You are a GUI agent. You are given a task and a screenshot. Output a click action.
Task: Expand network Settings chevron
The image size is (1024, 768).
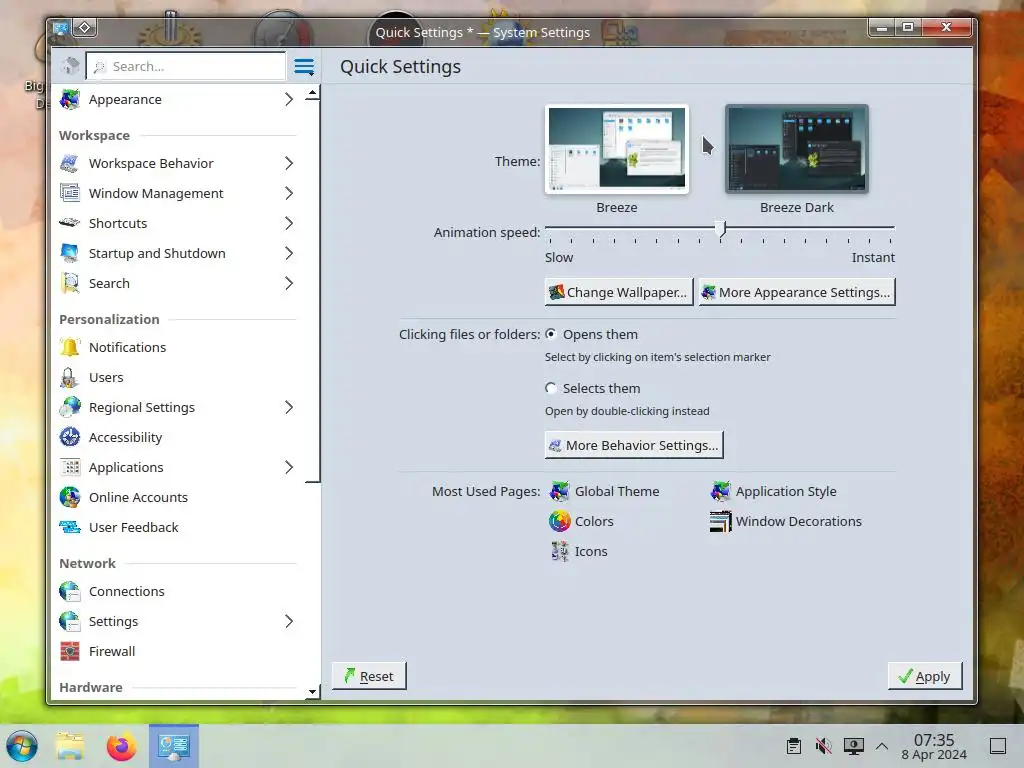289,622
